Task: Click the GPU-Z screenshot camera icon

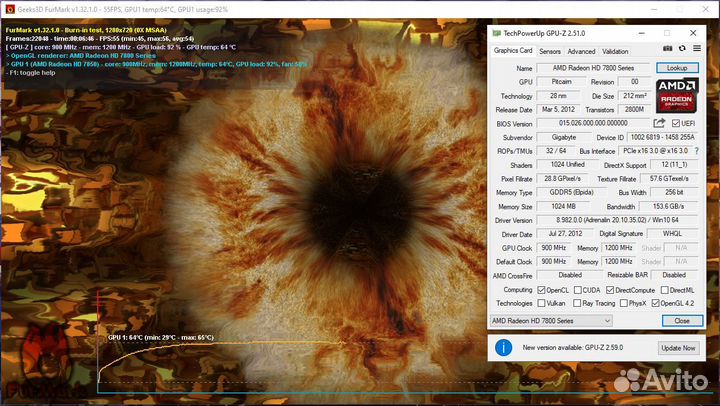Action: (668, 49)
